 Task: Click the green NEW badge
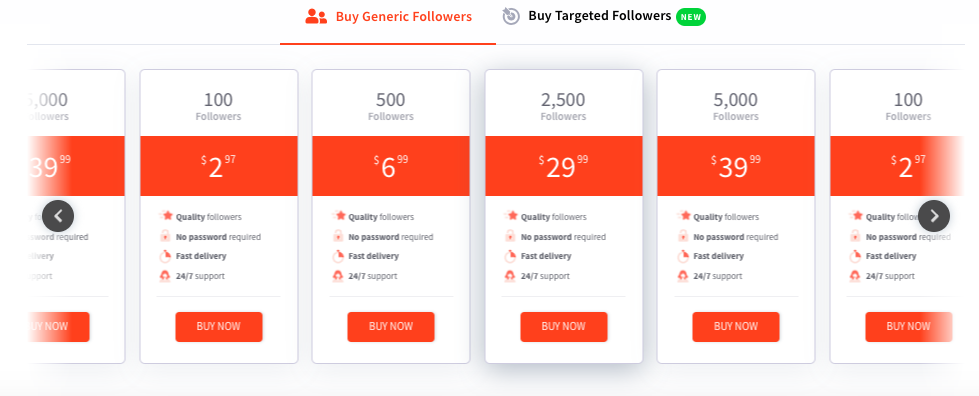click(x=691, y=17)
